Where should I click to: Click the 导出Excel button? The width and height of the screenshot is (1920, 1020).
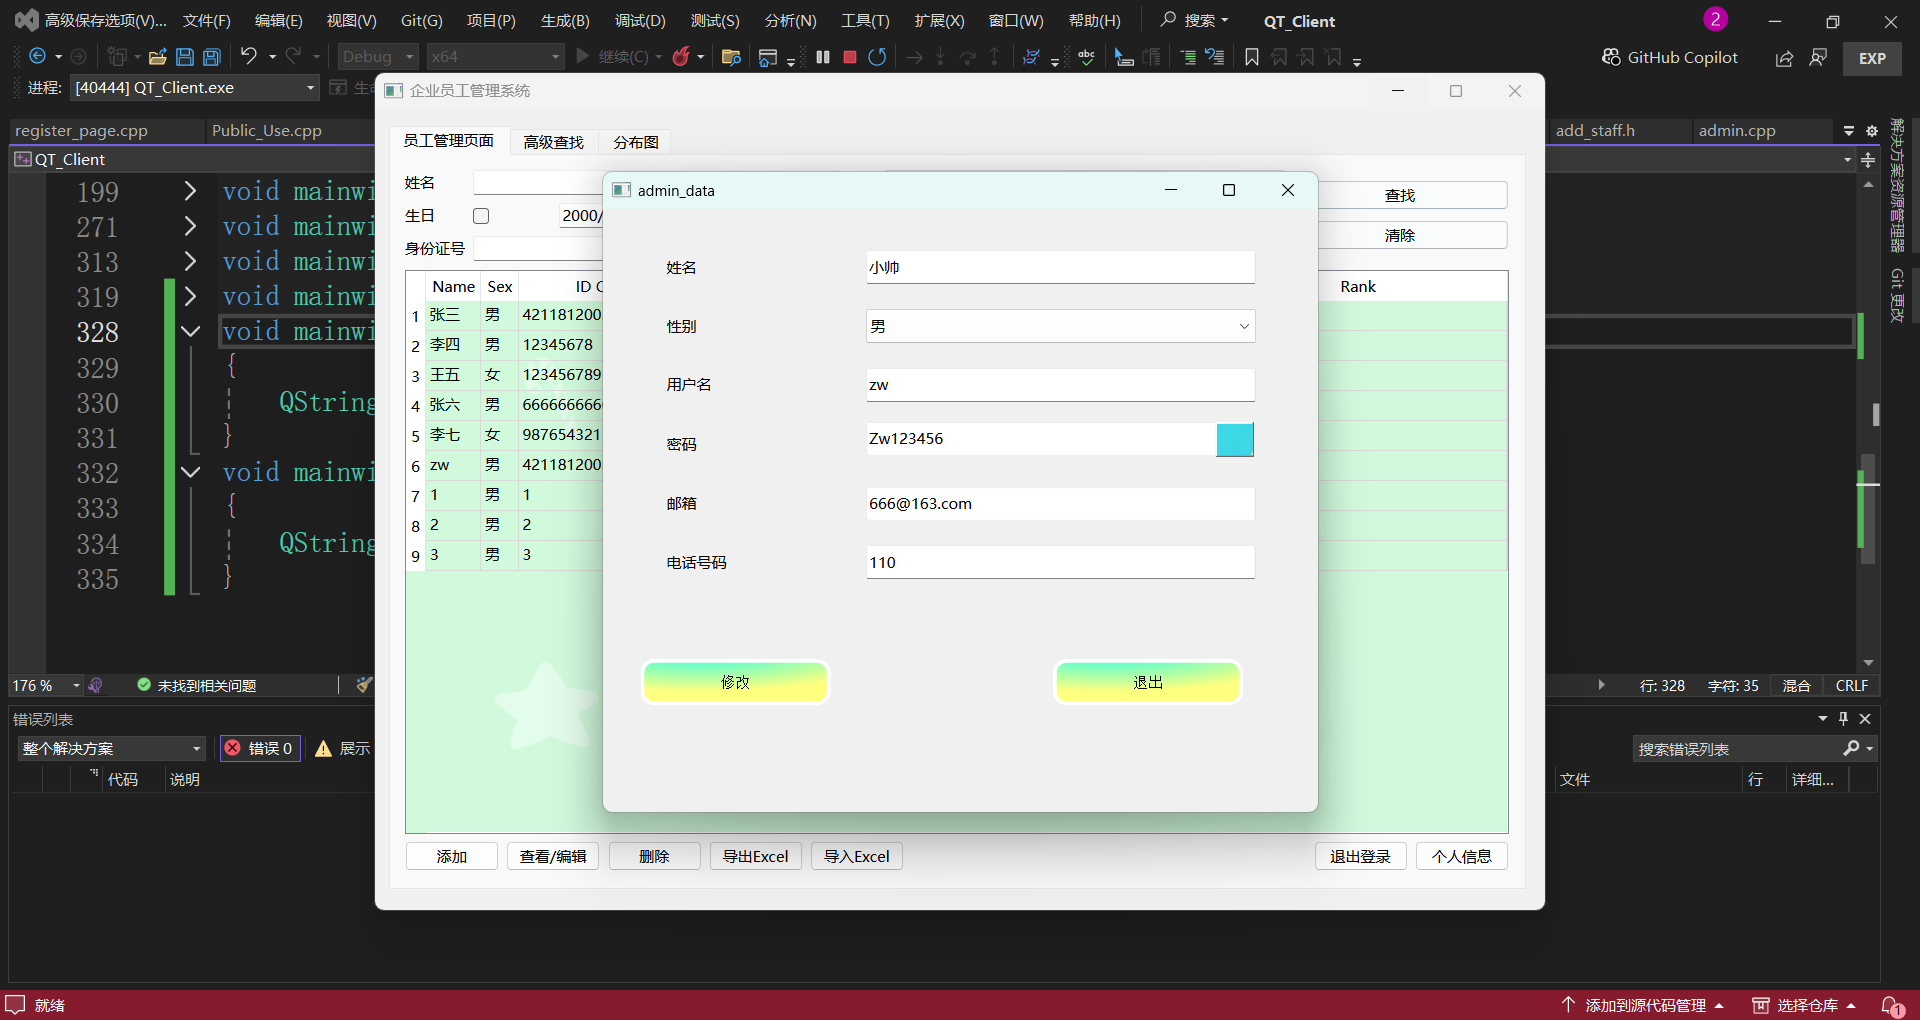tap(755, 856)
